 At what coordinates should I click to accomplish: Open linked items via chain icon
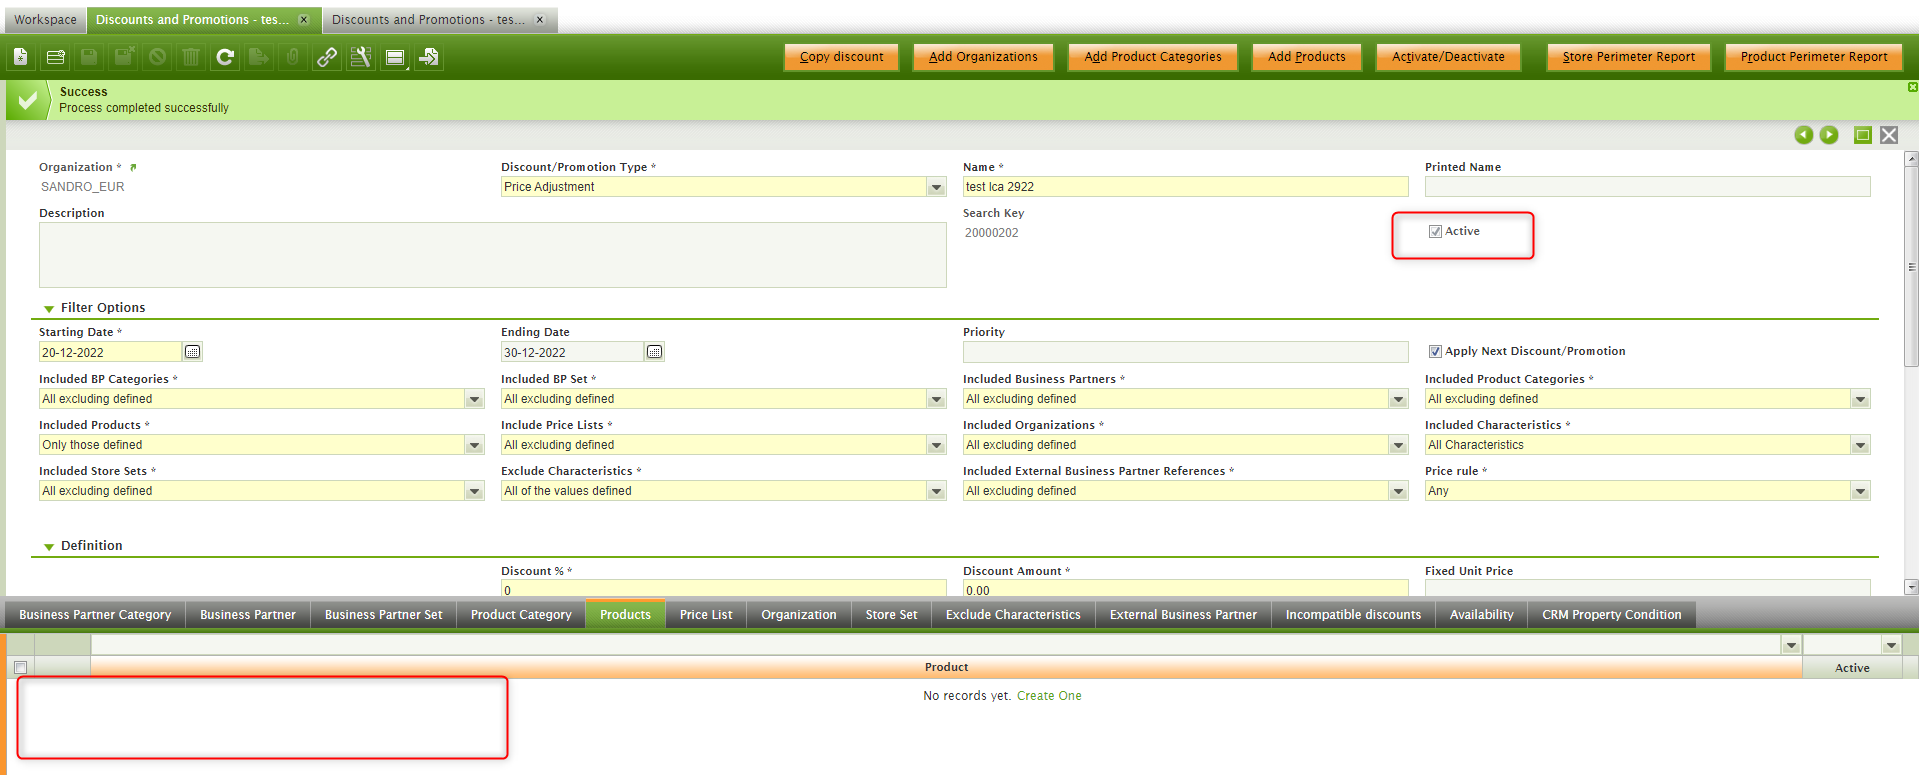tap(327, 57)
